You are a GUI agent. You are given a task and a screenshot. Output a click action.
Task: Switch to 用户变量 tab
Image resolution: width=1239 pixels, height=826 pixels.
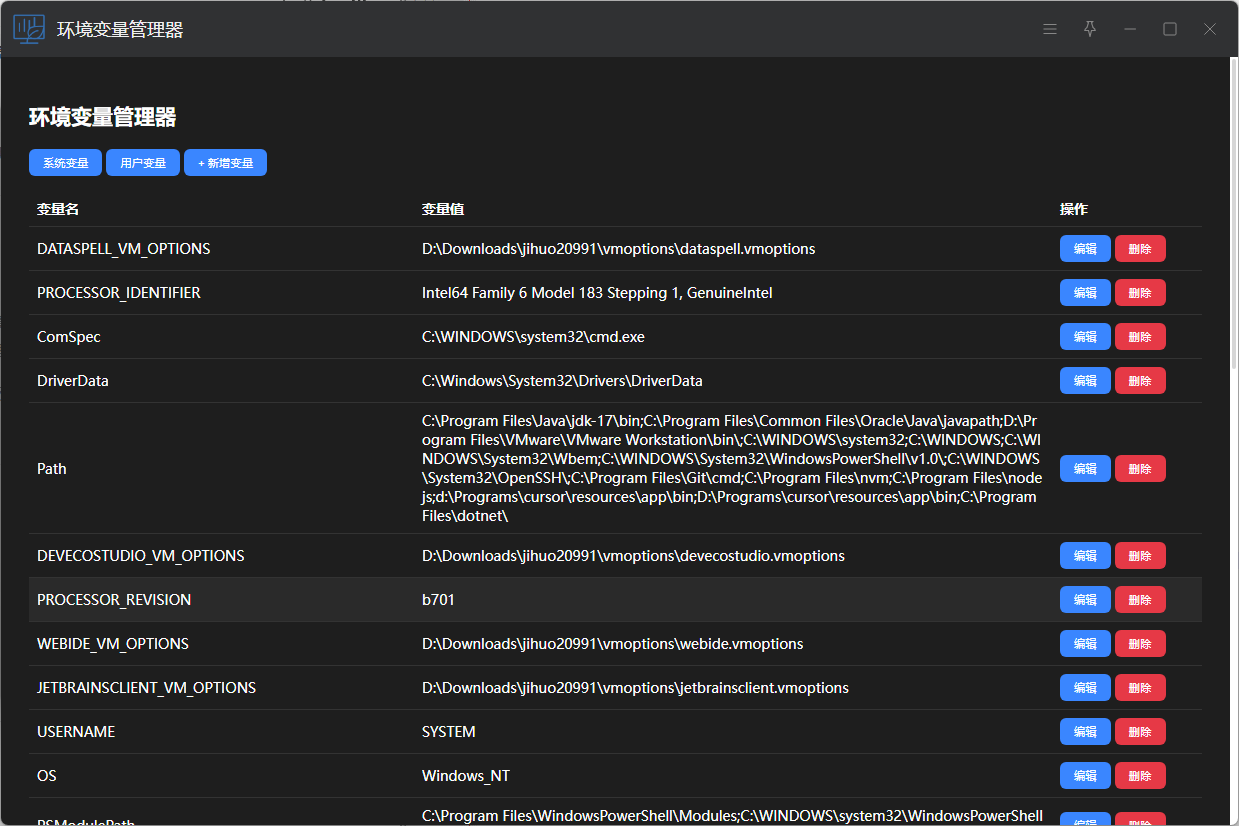point(143,163)
